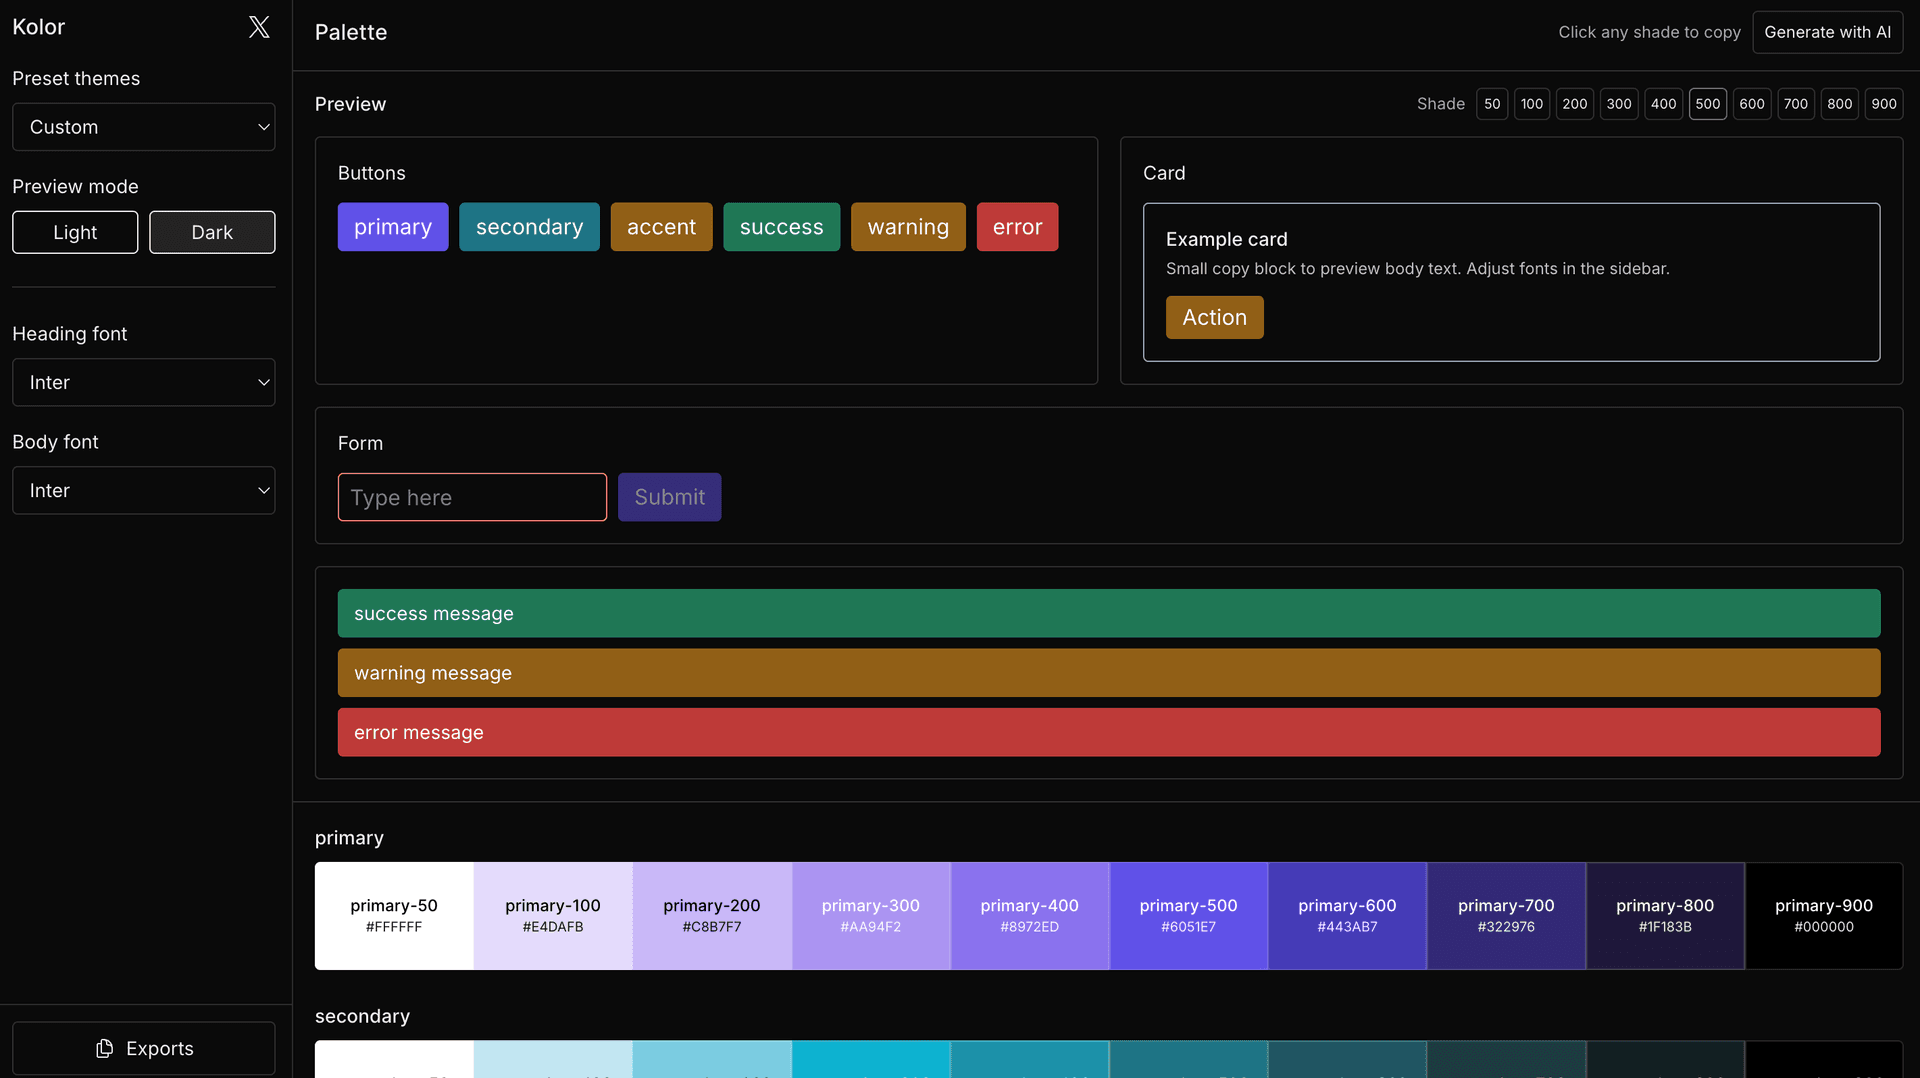Select shade 50 in the Shade selector
The width and height of the screenshot is (1920, 1078).
1491,103
